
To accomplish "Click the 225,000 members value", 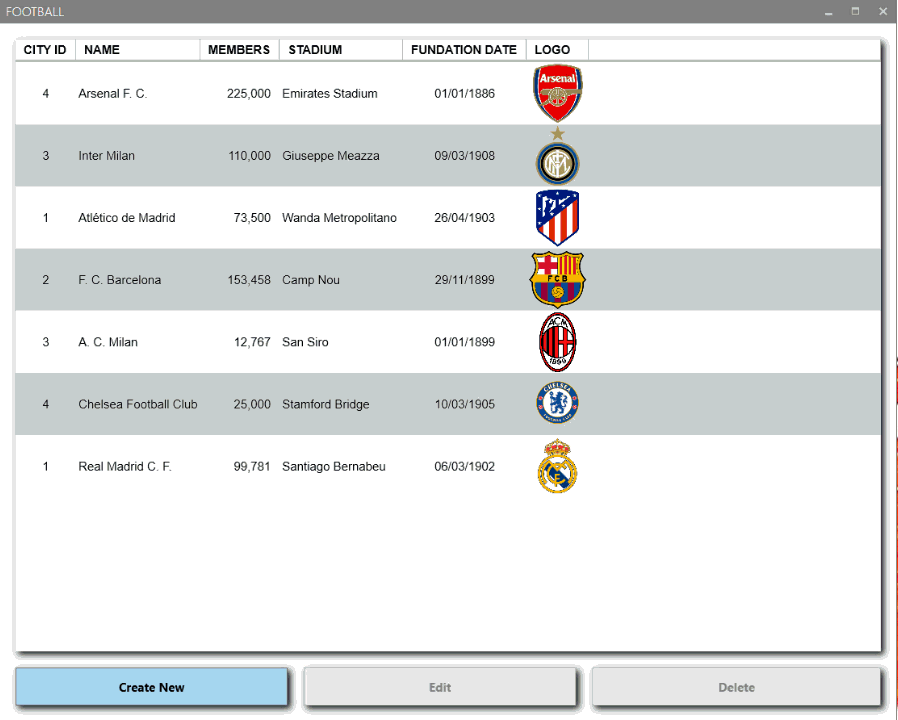I will point(249,93).
